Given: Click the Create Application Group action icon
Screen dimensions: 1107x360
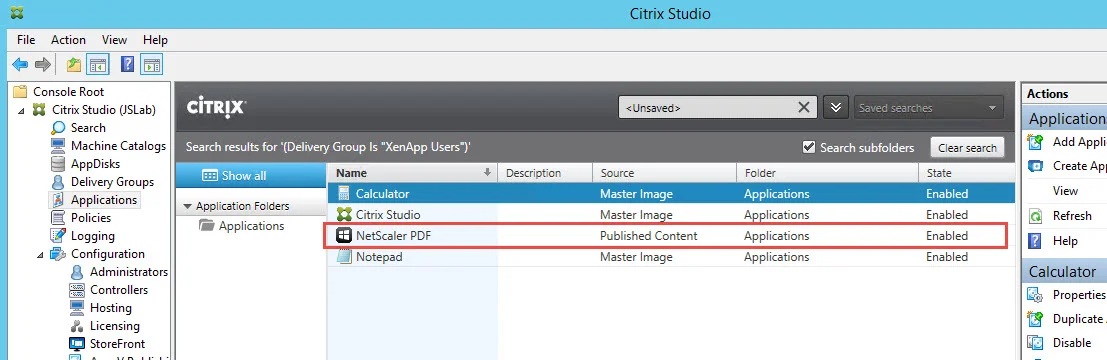Looking at the screenshot, I should [1035, 166].
